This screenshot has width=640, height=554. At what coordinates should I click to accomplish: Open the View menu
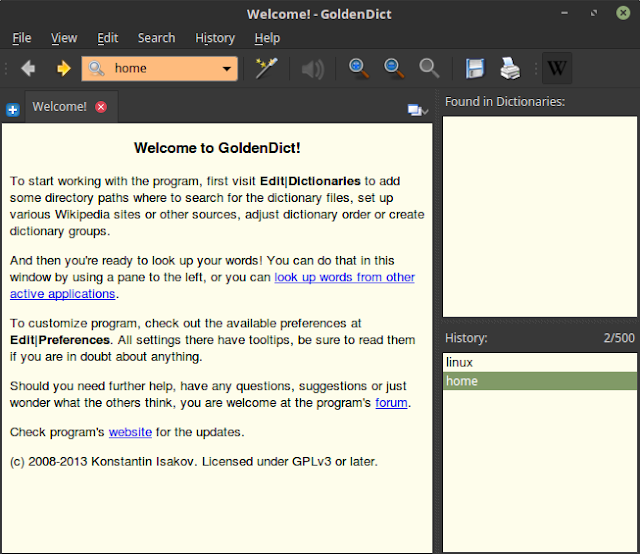pyautogui.click(x=64, y=38)
